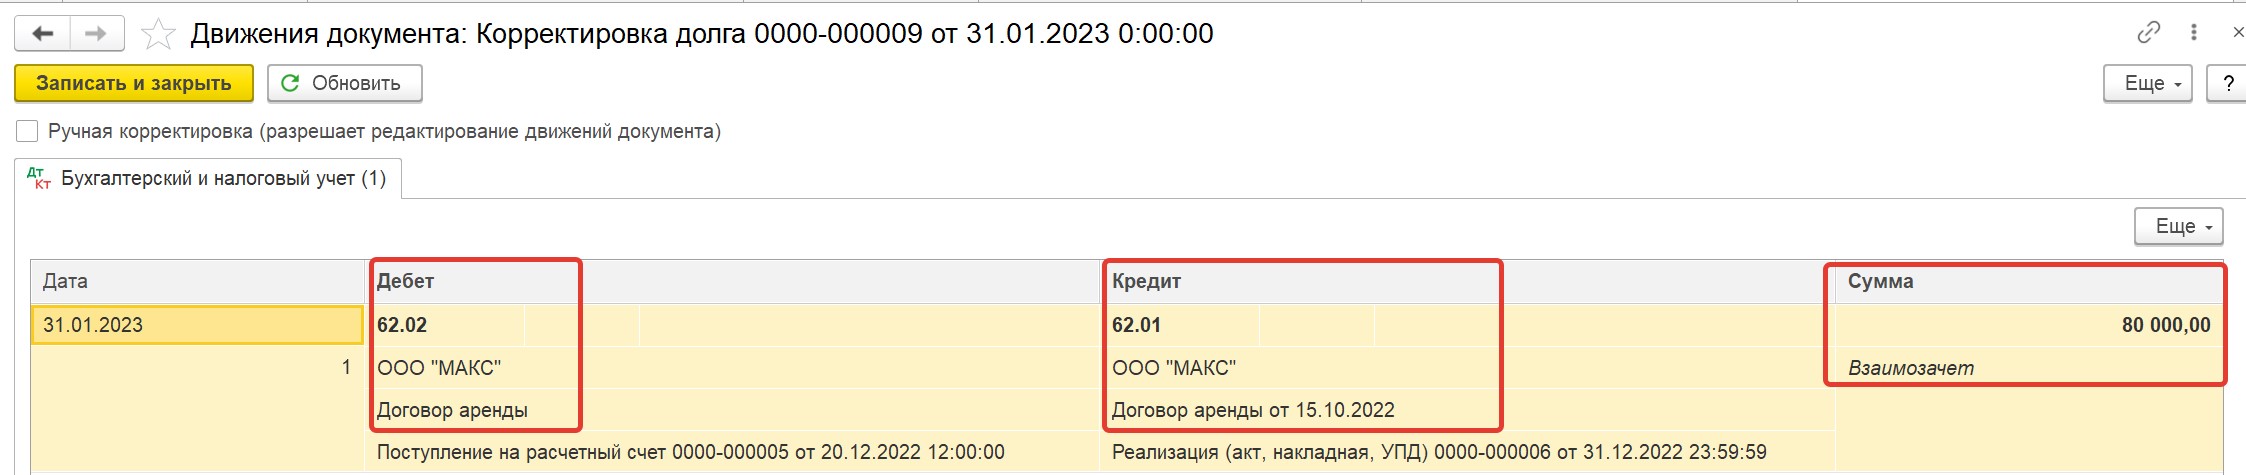Sort by the Дата column header
The image size is (2246, 475).
click(x=198, y=282)
